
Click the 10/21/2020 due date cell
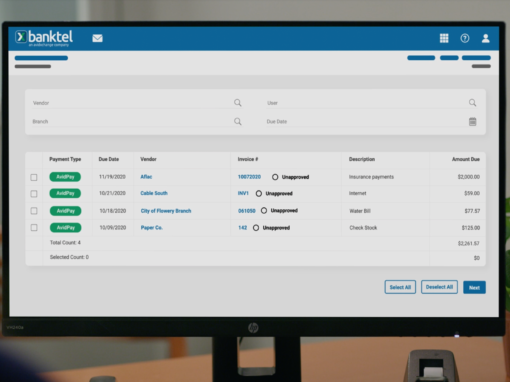[112, 193]
